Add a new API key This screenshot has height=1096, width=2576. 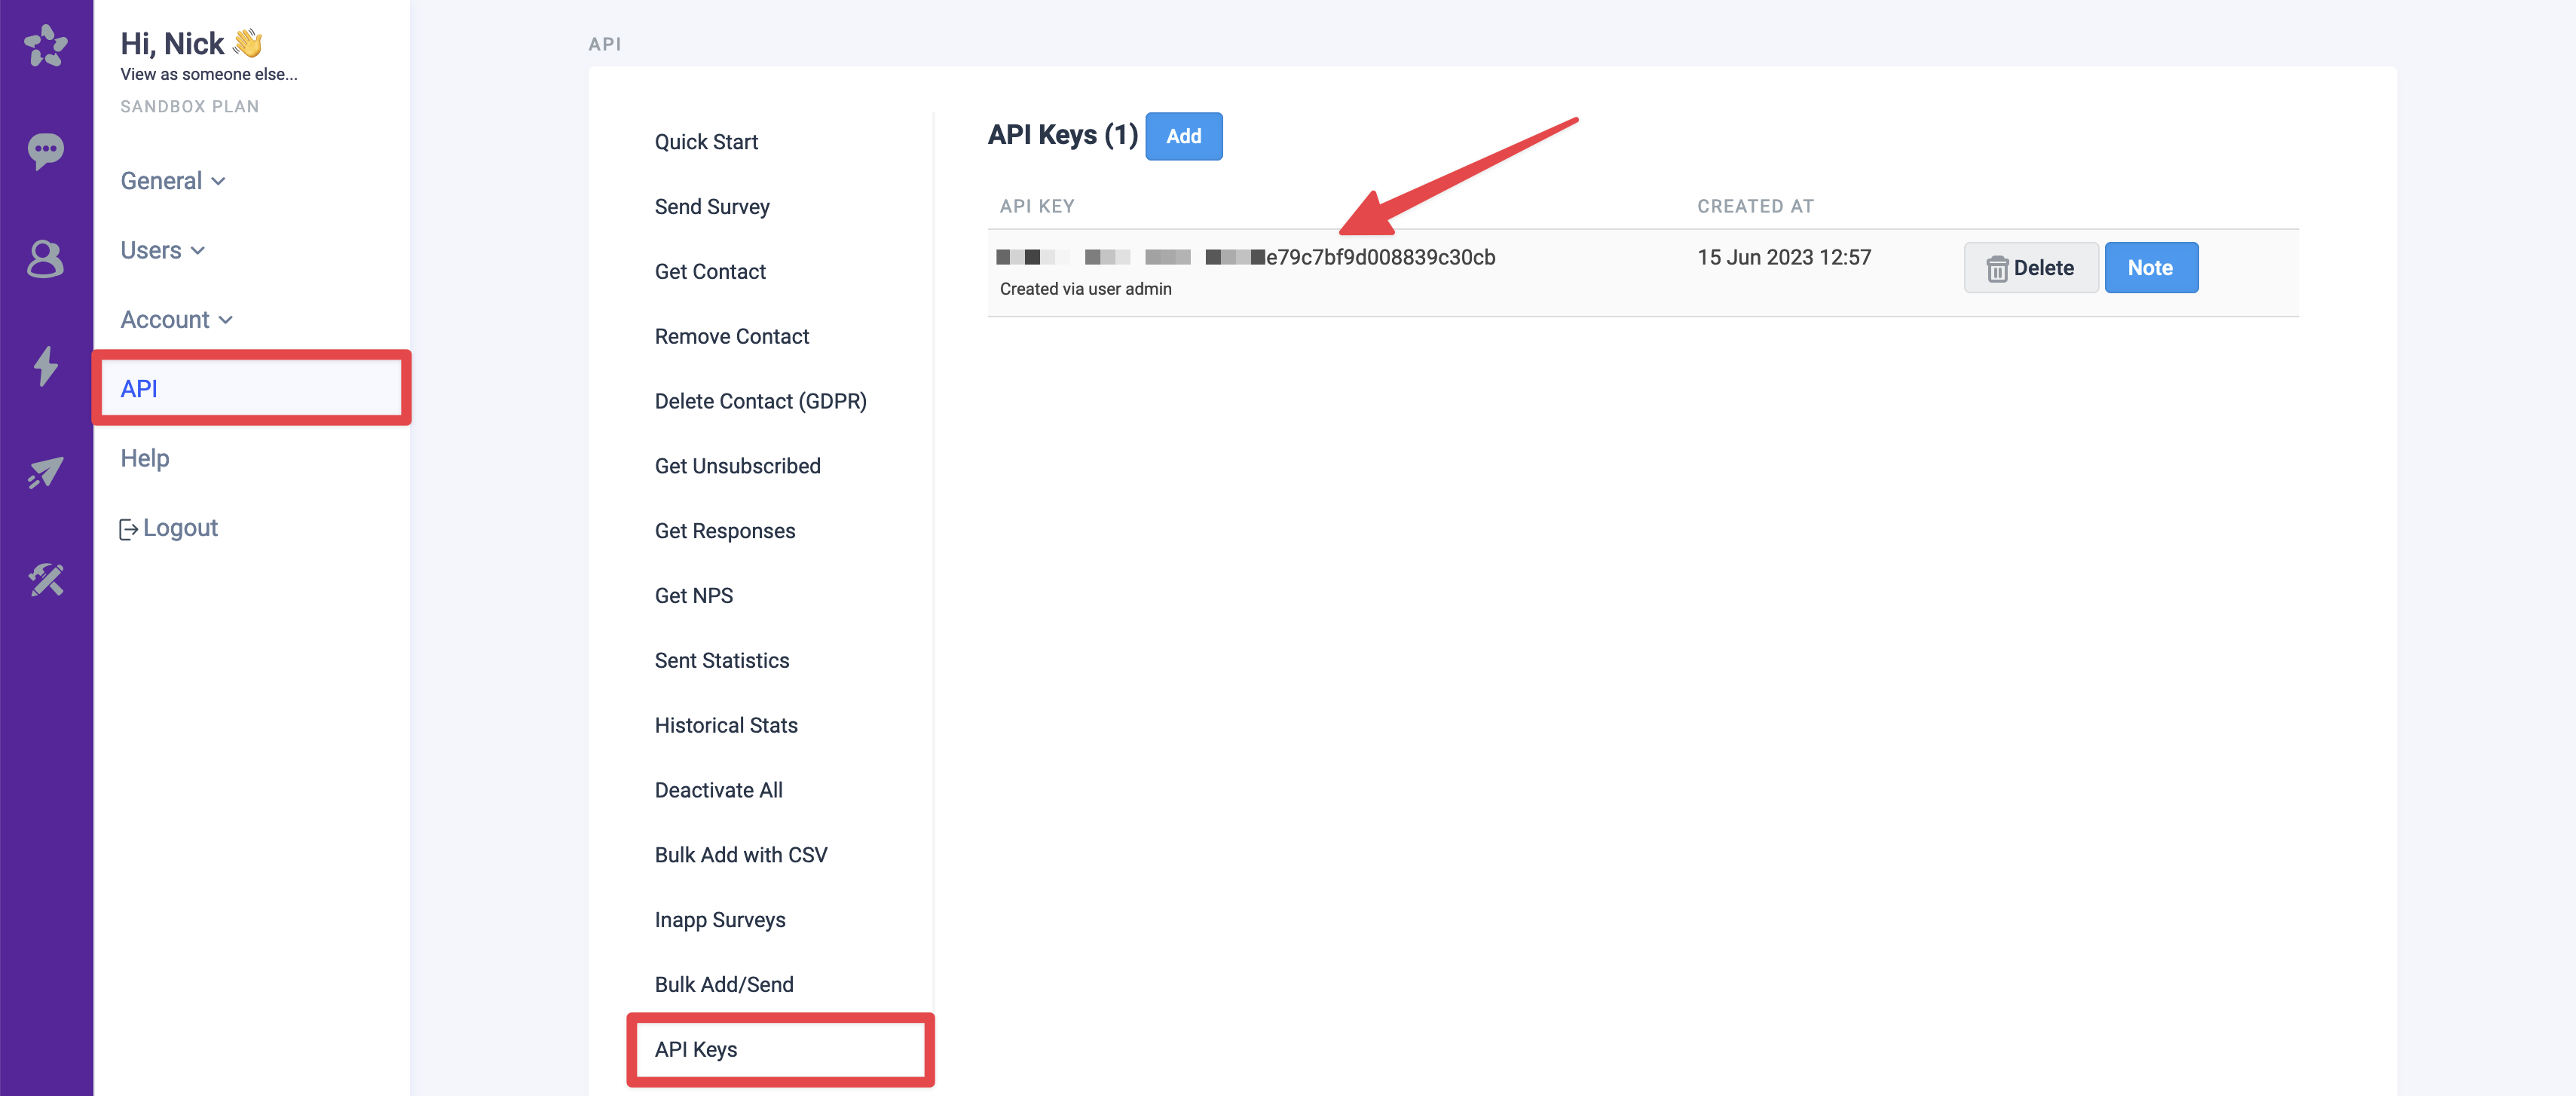click(x=1183, y=136)
